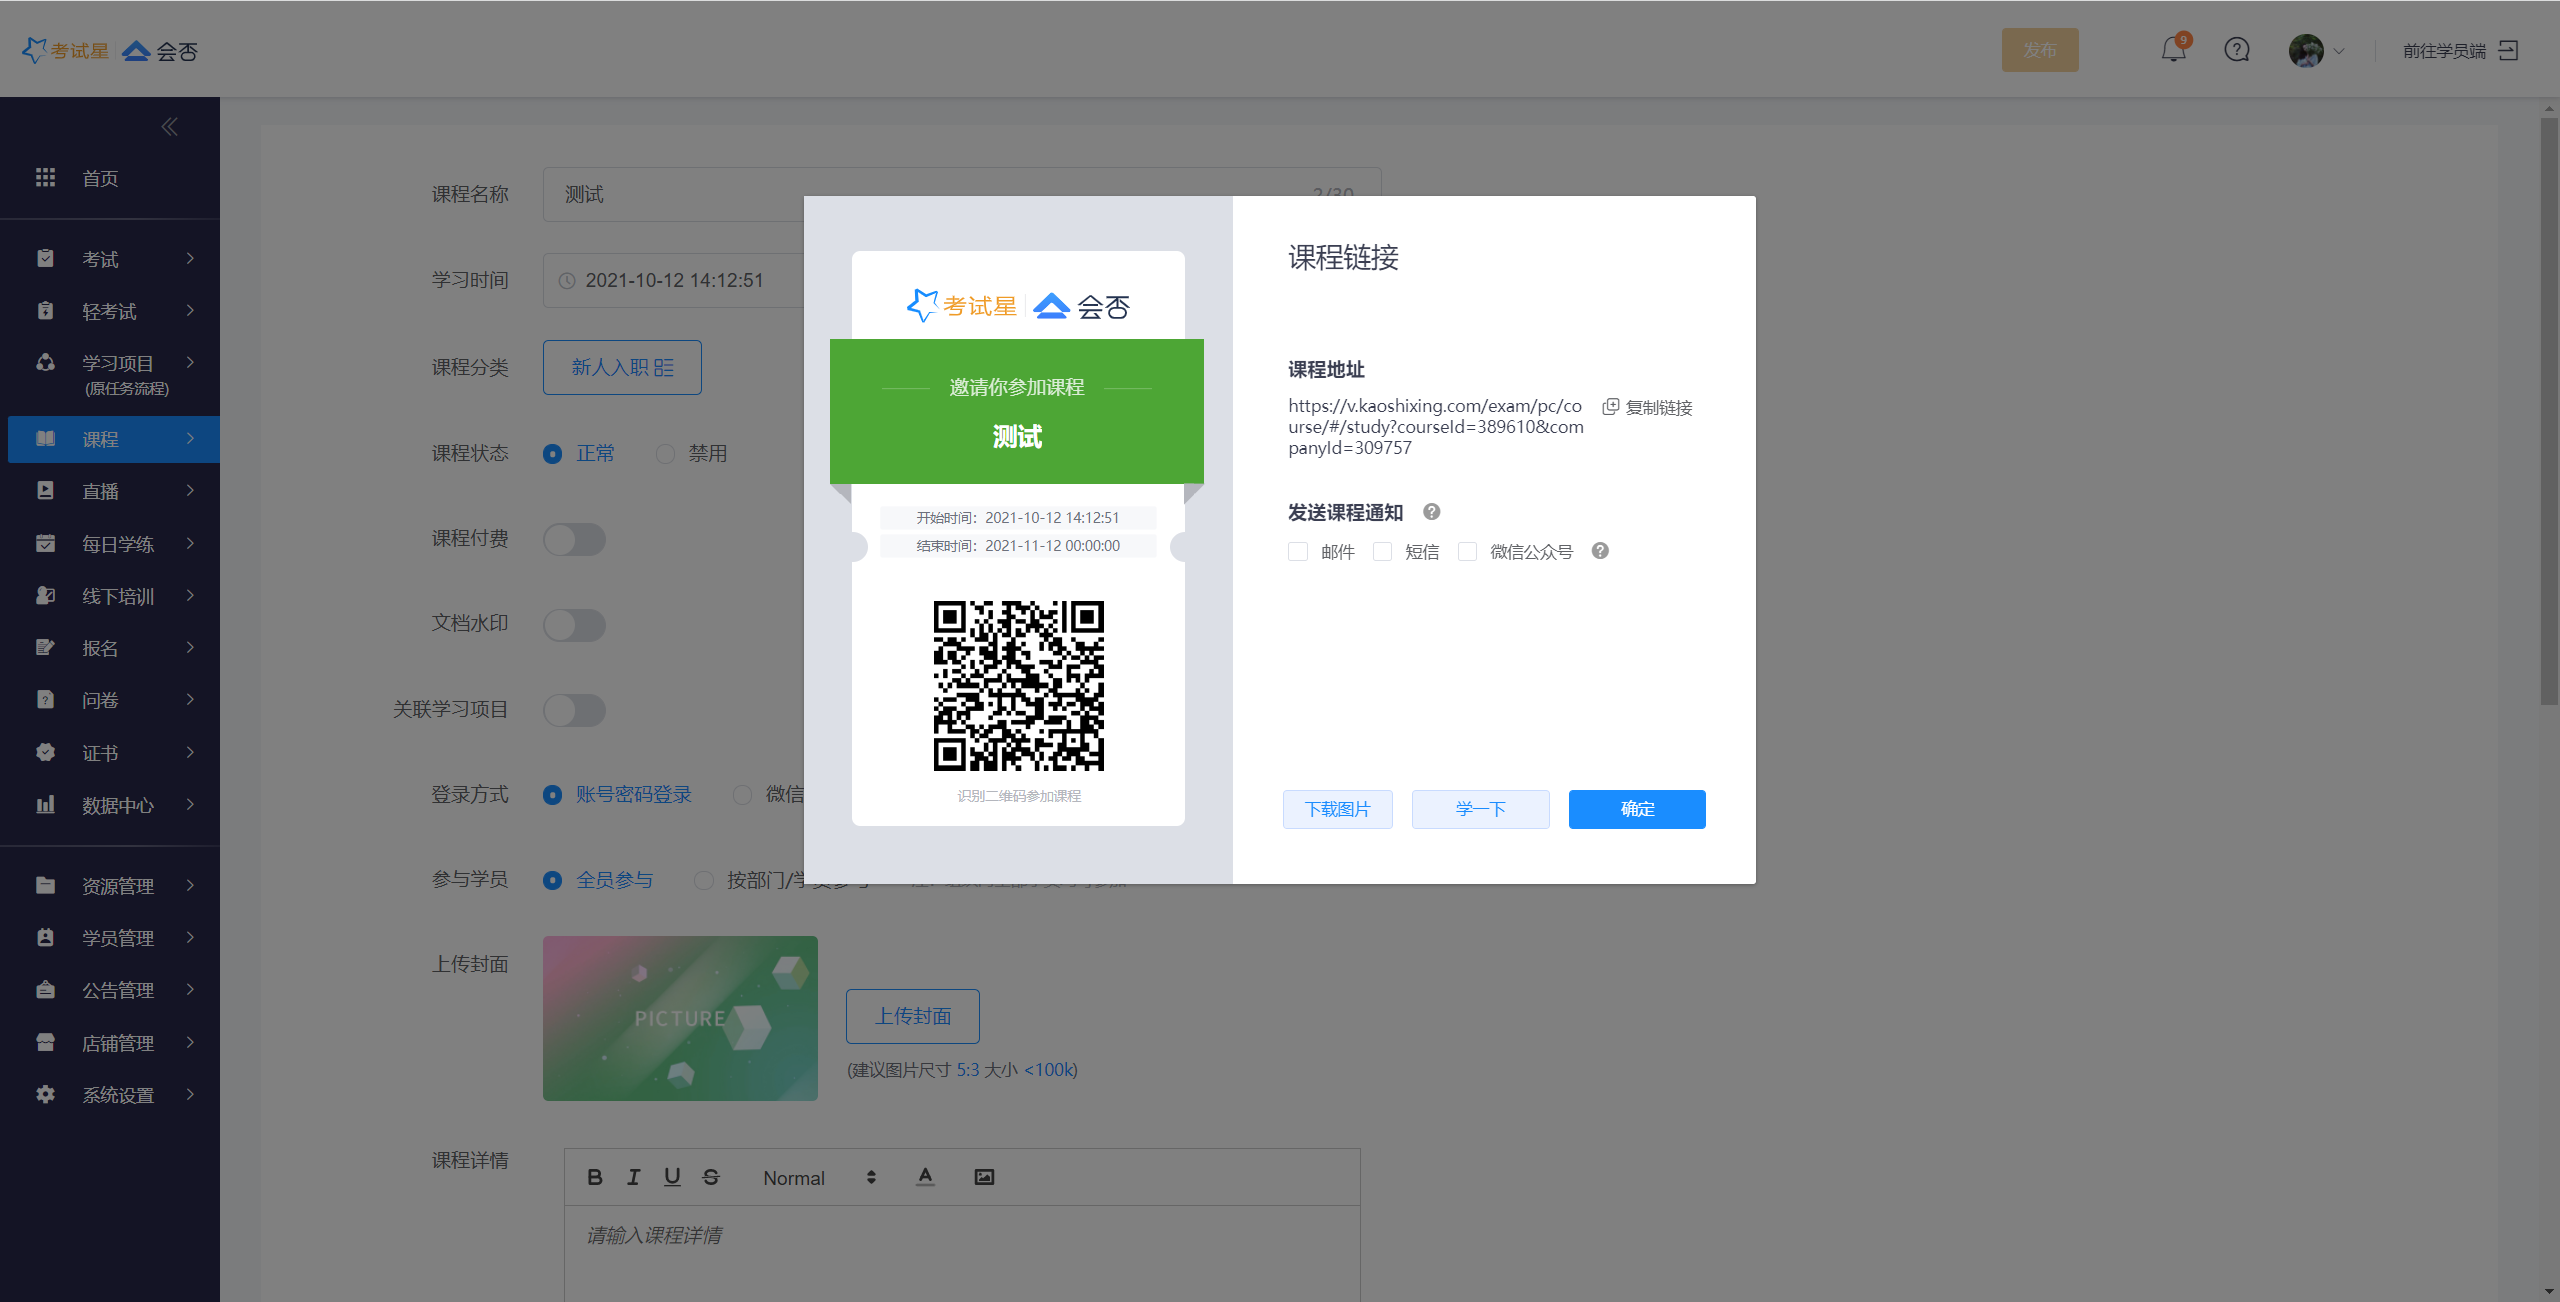Click the insert image icon in editor toolbar
The image size is (2560, 1302).
pos(984,1177)
